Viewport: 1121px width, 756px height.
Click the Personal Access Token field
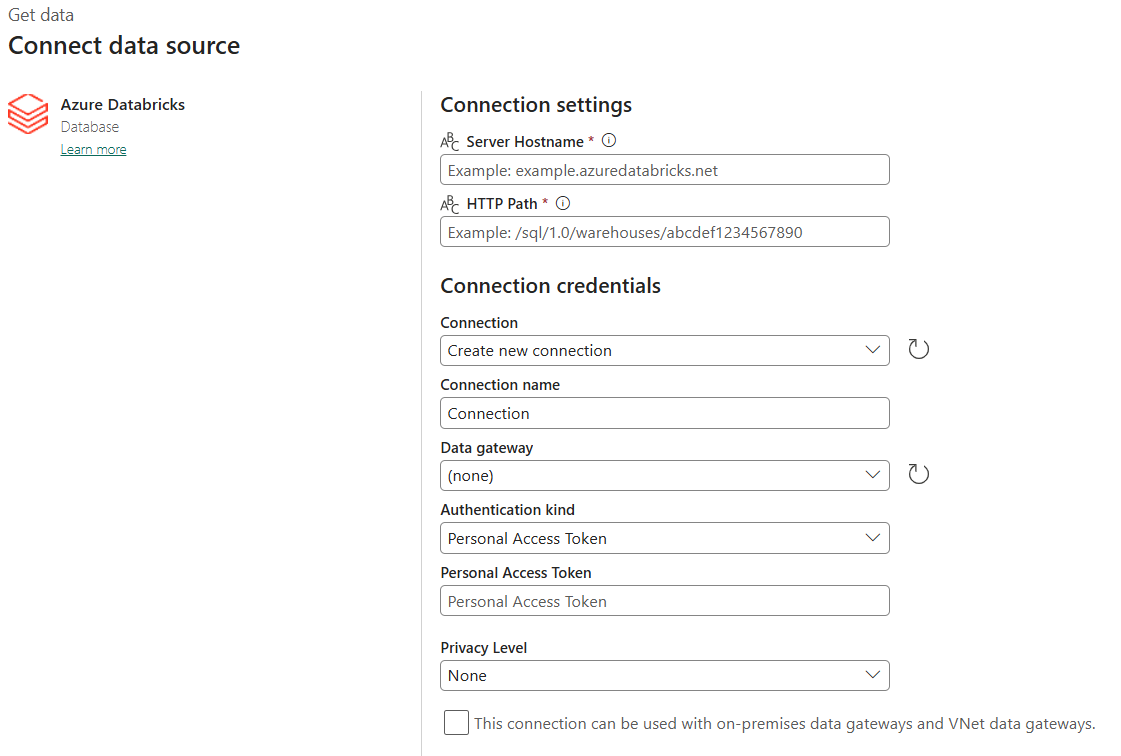(x=664, y=601)
